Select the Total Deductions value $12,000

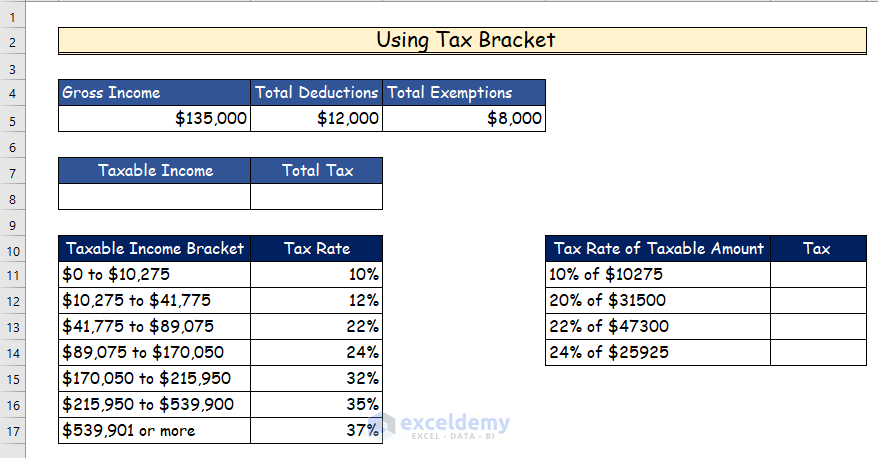coord(316,119)
